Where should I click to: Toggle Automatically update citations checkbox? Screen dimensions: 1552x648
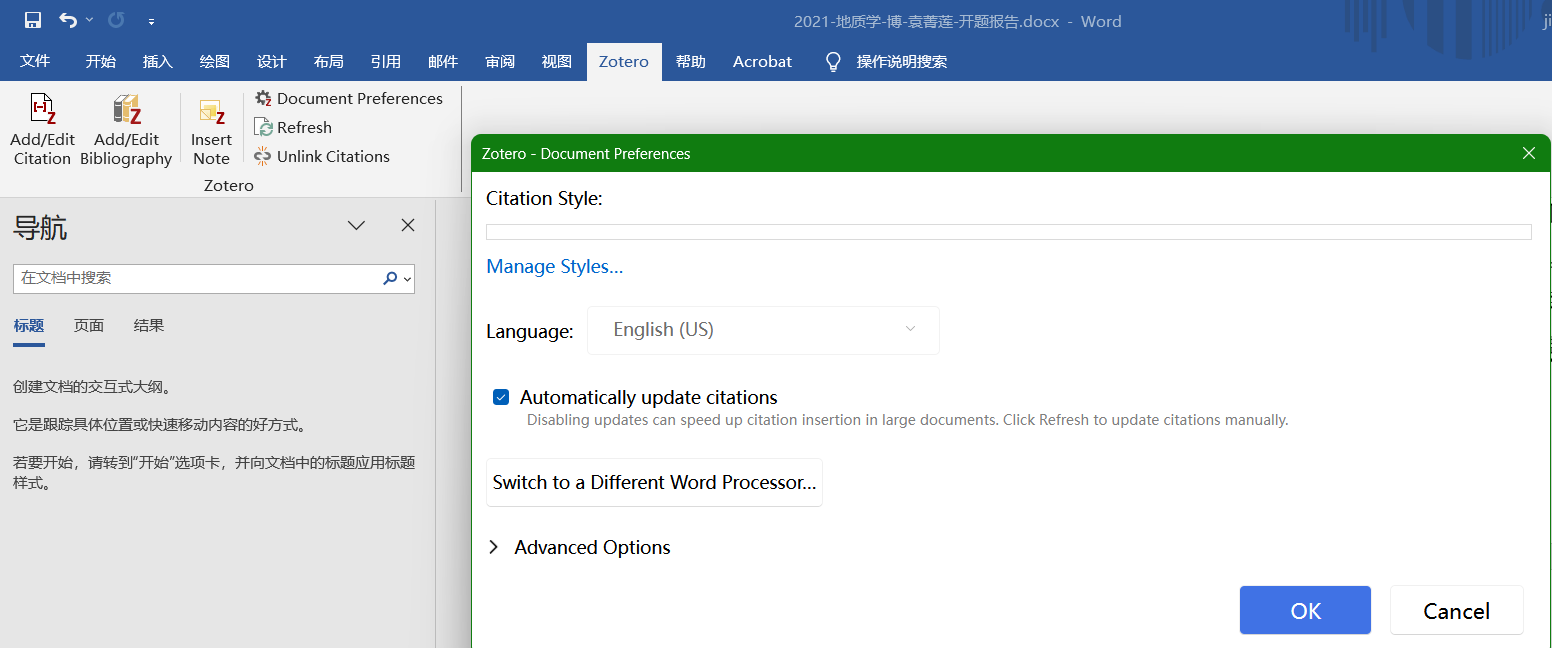point(502,397)
